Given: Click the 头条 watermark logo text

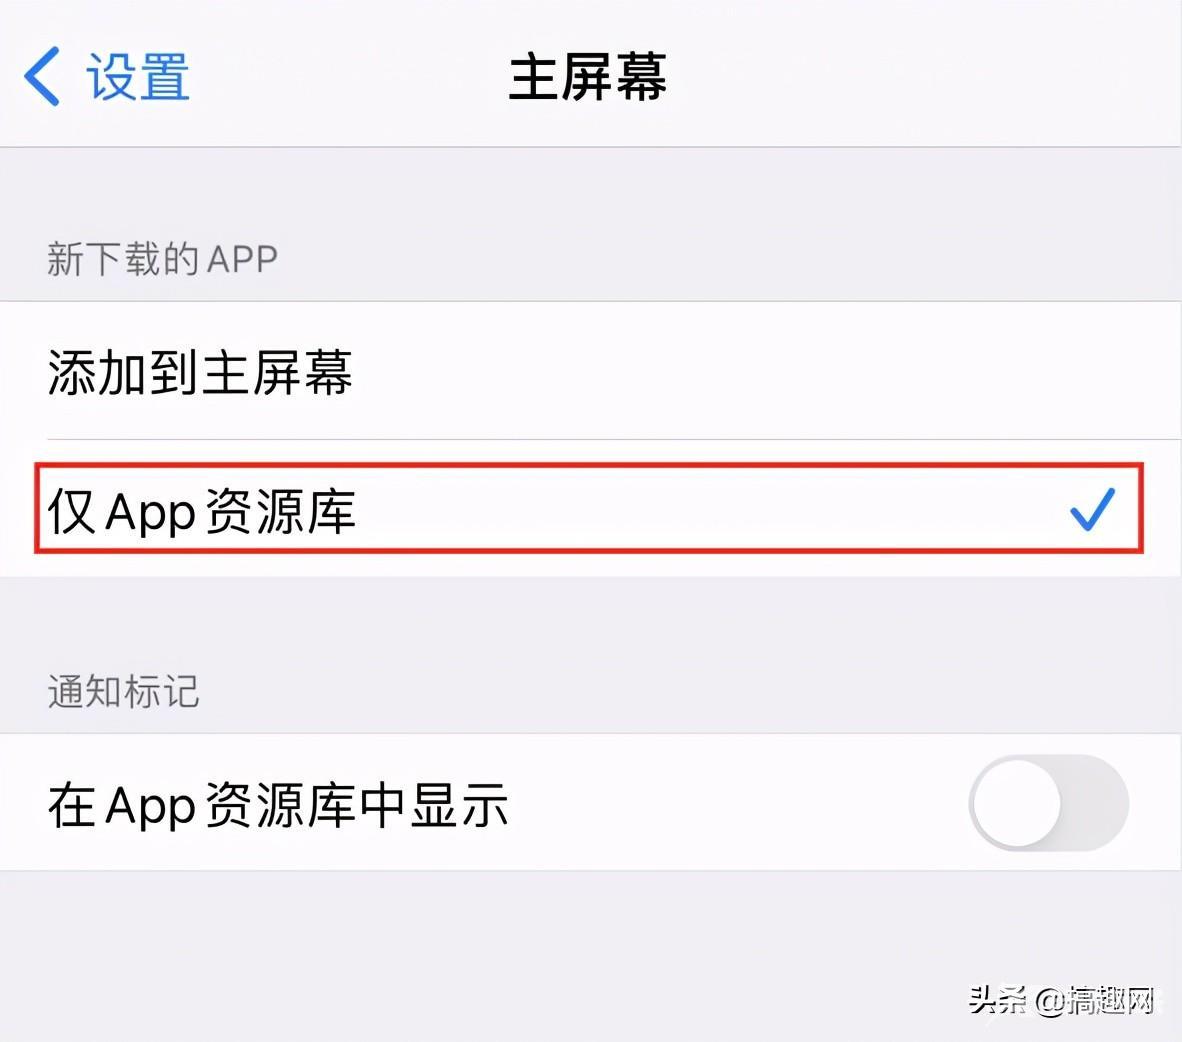Looking at the screenshot, I should click(x=998, y=1000).
